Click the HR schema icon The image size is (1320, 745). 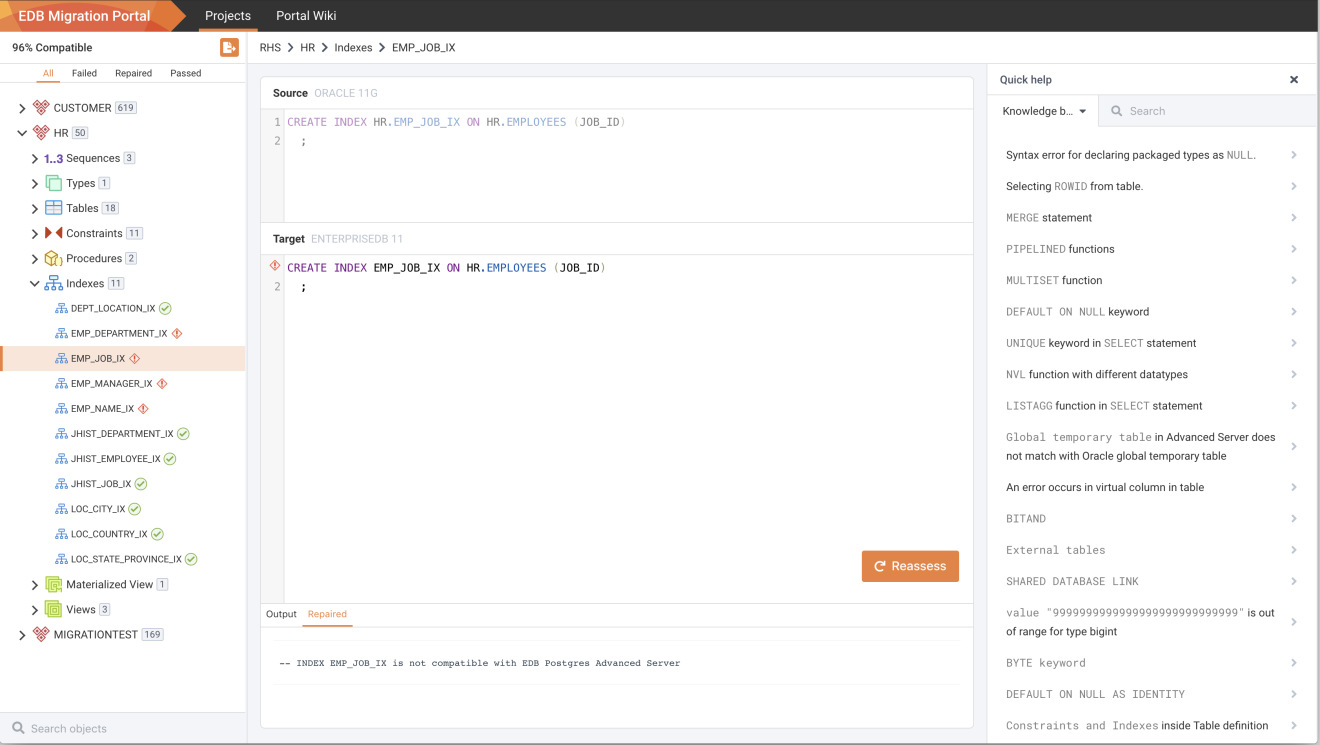click(41, 133)
